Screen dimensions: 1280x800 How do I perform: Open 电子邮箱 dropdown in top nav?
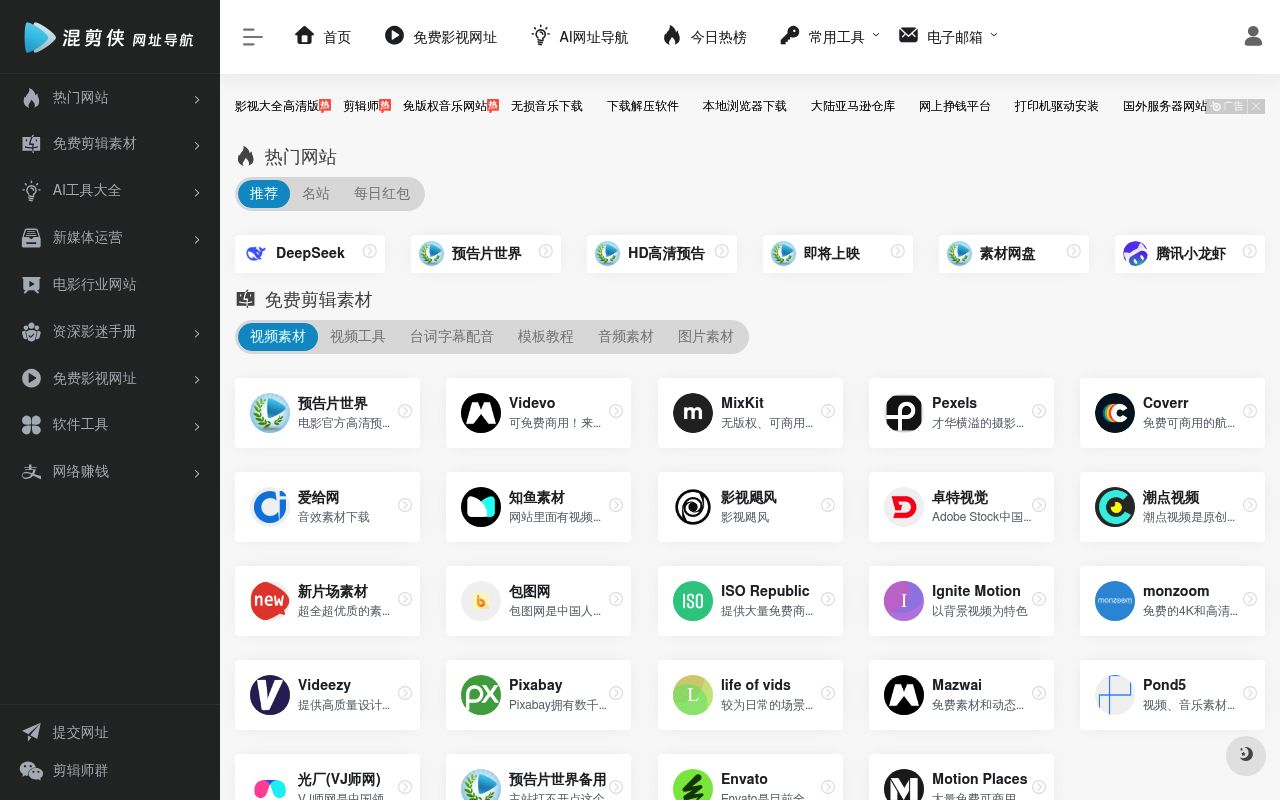point(948,37)
